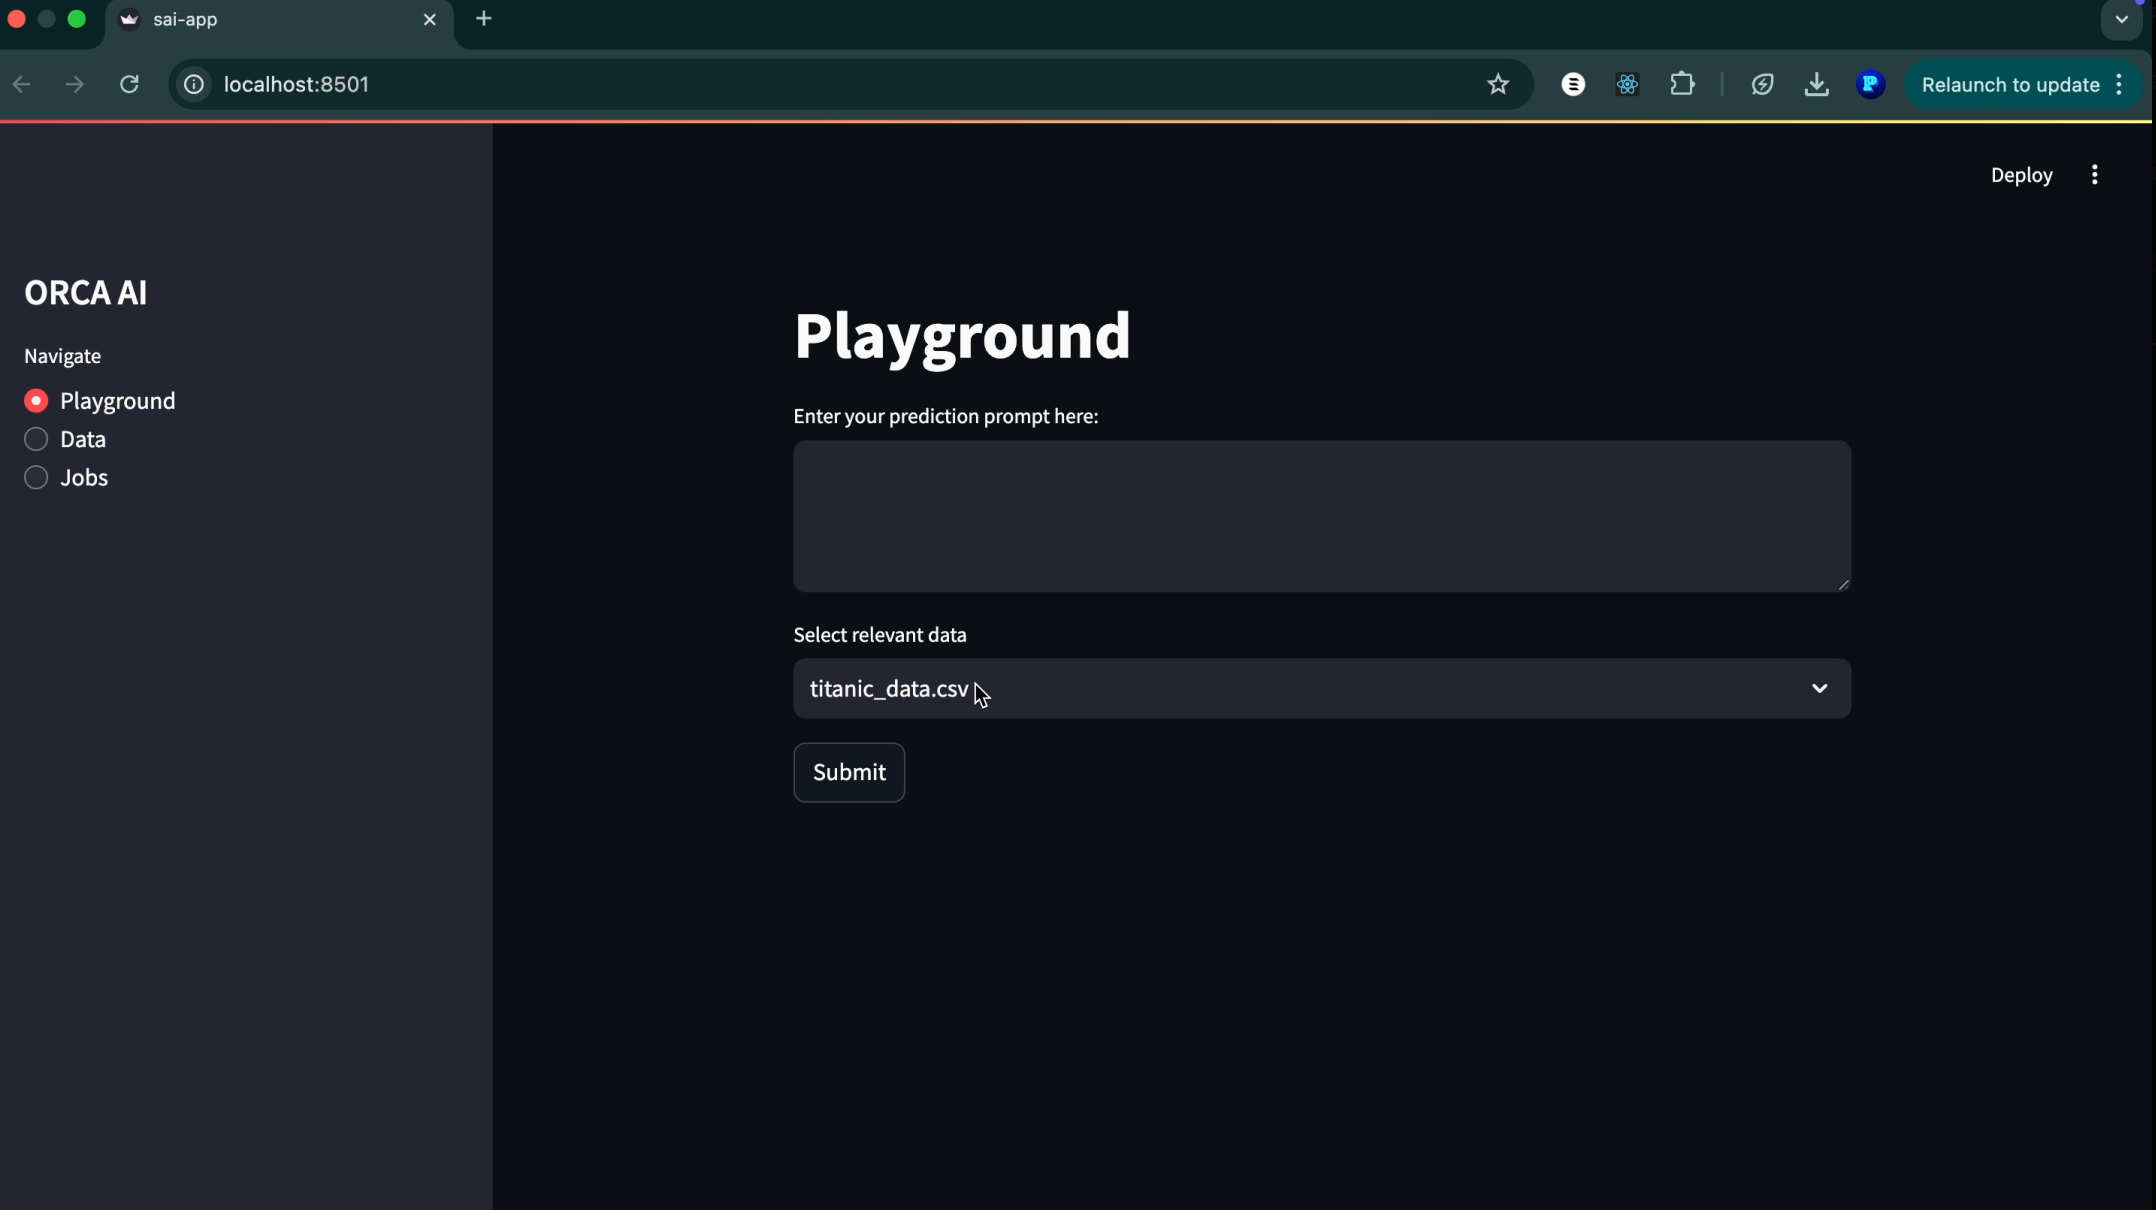Open the Extensions puzzle icon
Screen dimensions: 2156x1210
point(1682,85)
